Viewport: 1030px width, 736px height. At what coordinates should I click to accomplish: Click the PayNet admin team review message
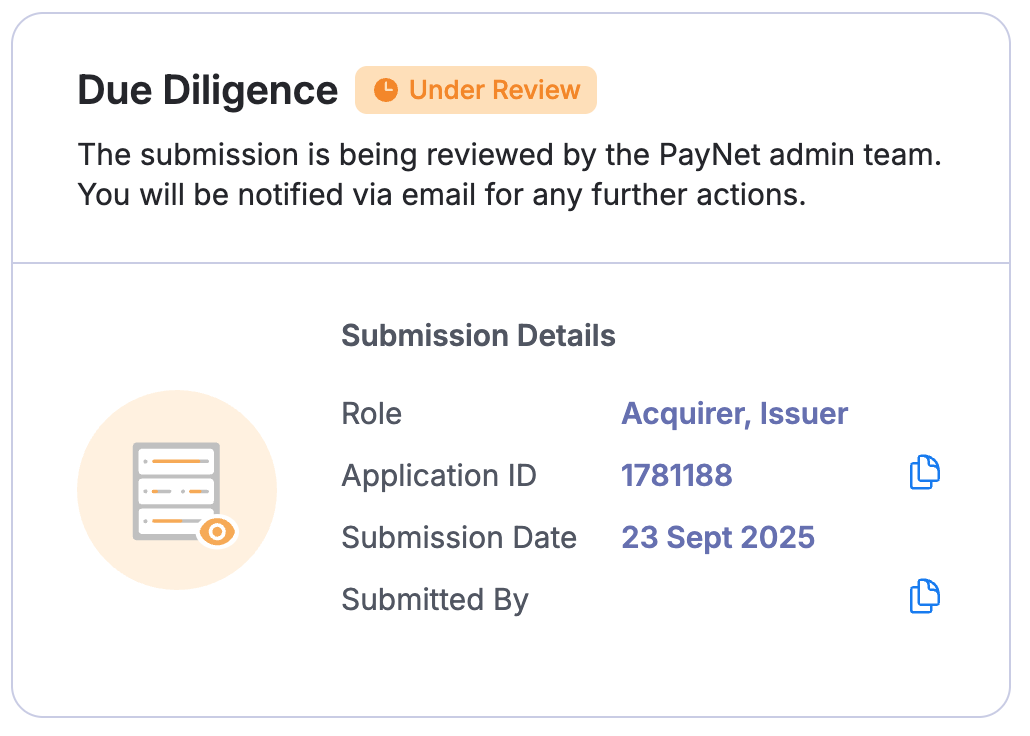(510, 156)
